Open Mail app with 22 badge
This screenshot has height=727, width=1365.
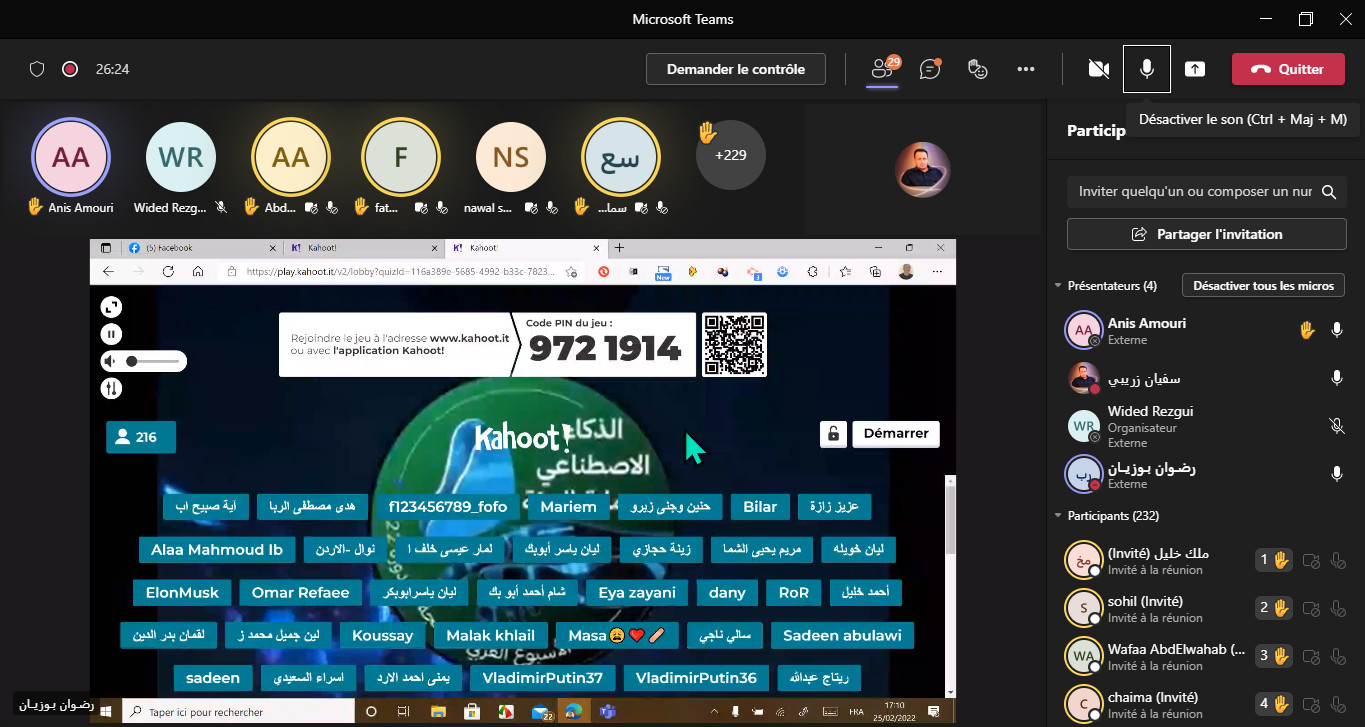pyautogui.click(x=542, y=712)
